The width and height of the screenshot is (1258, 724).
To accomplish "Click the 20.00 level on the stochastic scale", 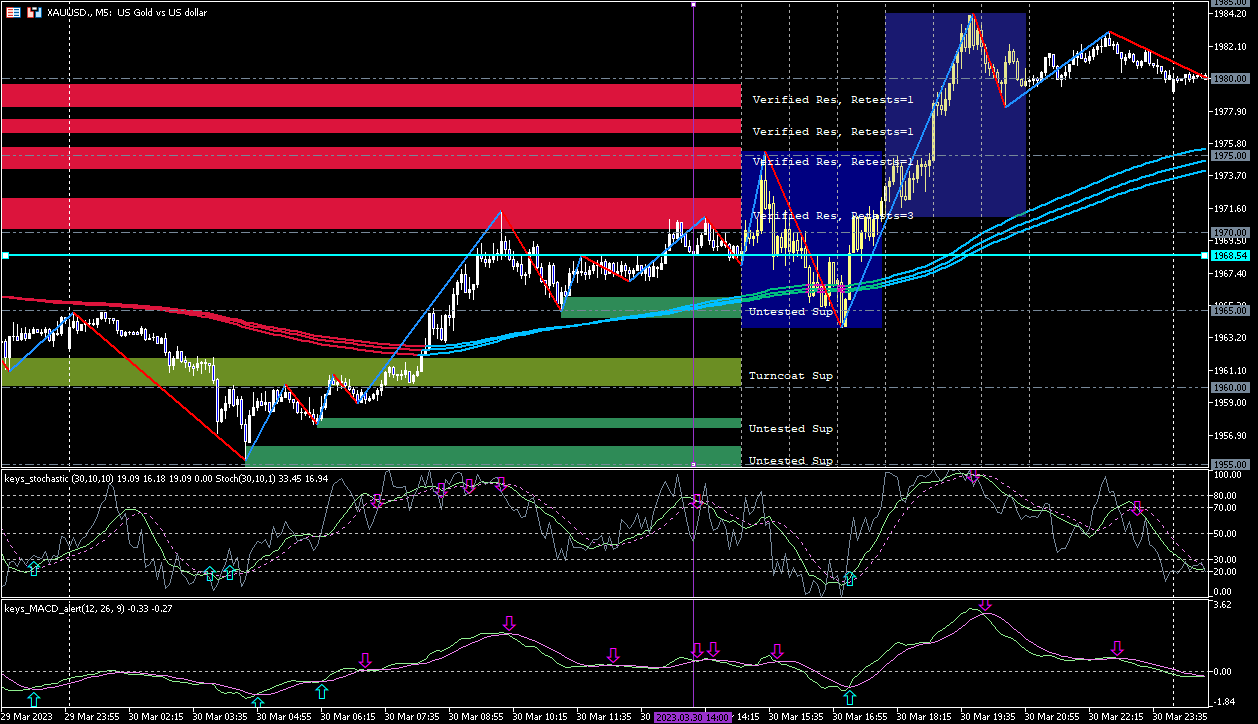I will (1225, 571).
